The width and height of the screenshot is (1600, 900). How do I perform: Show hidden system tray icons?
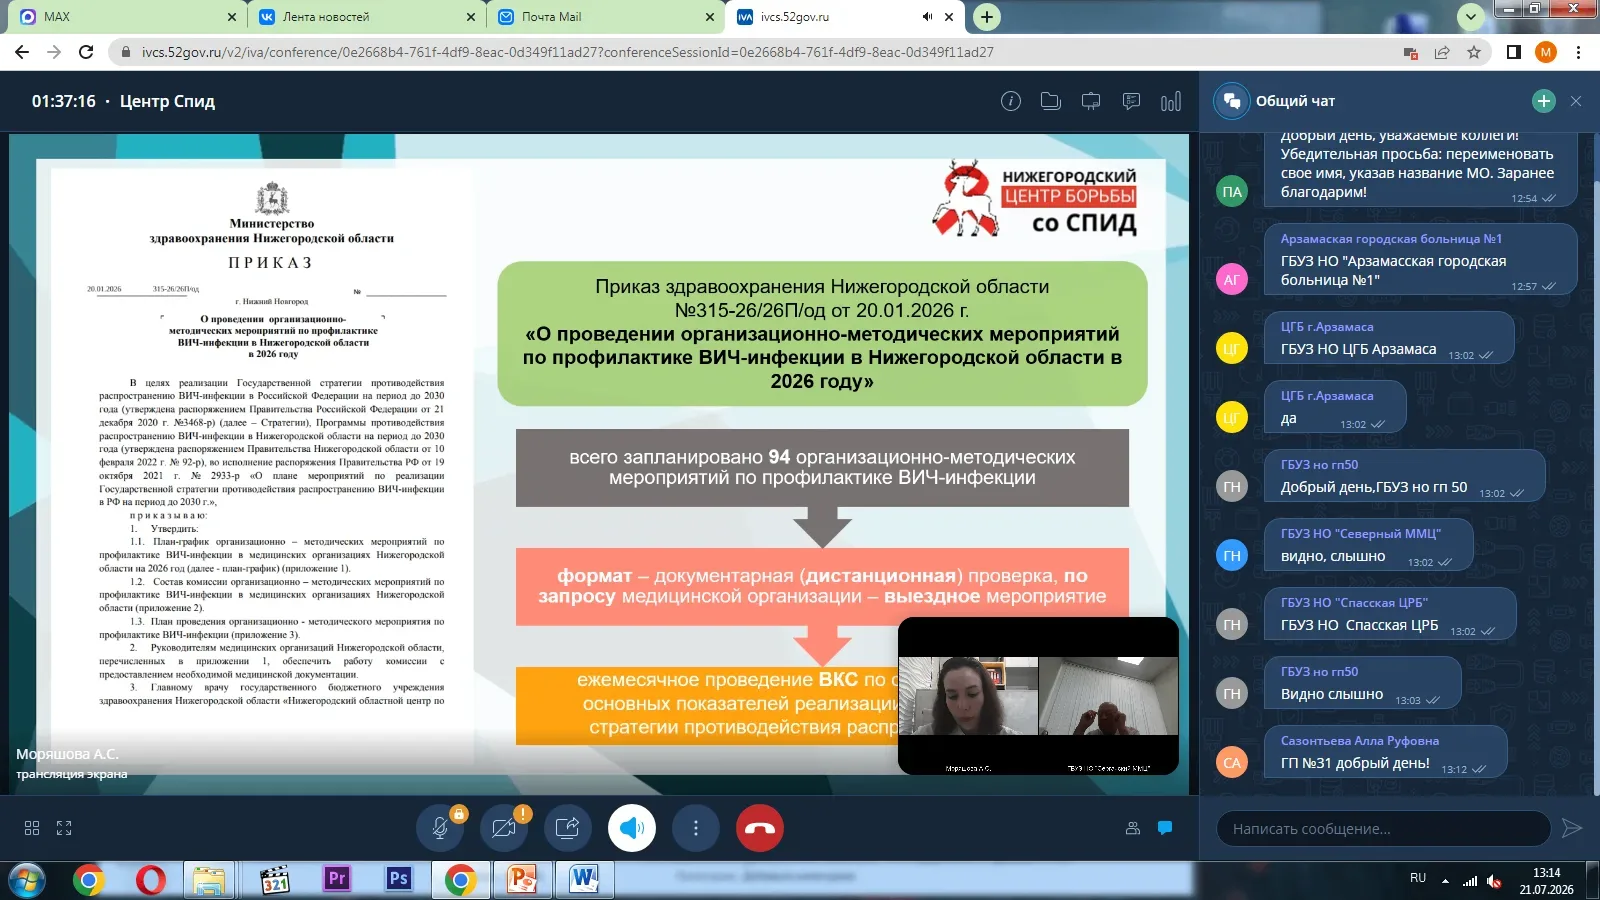(x=1445, y=880)
